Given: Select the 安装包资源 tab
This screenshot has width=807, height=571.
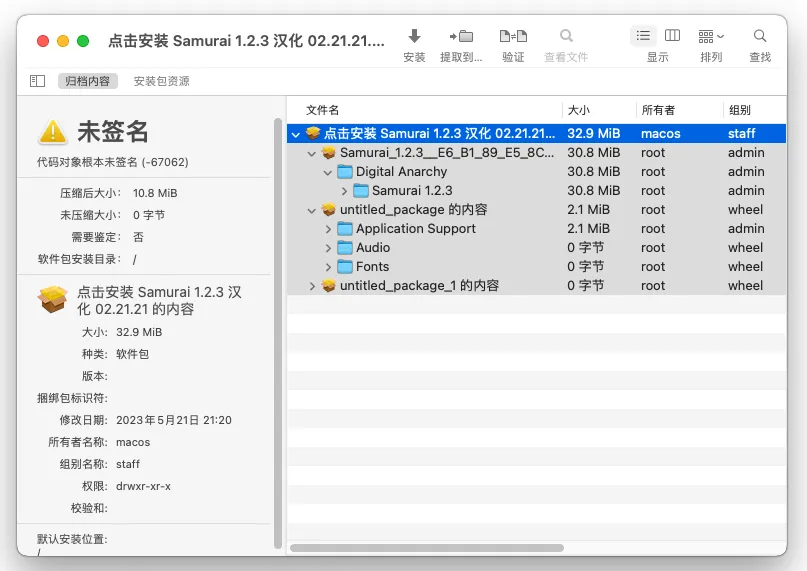Looking at the screenshot, I should (x=161, y=81).
